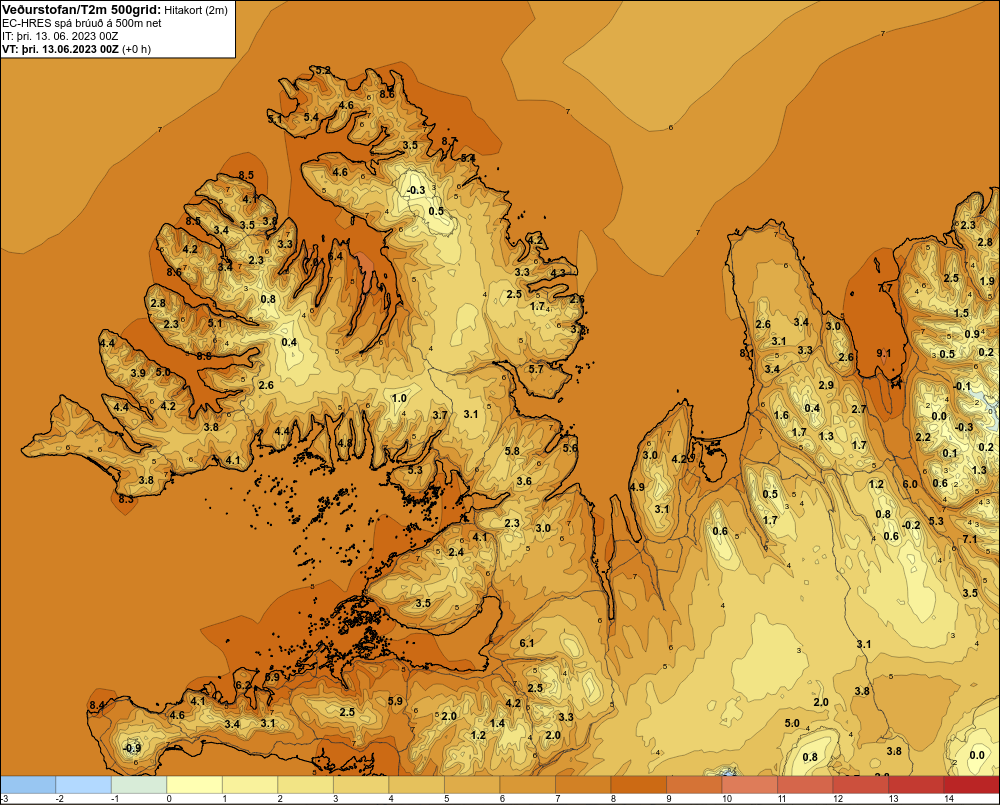Click the 7.7 temperature value
Screen dimensions: 1000x805
click(885, 288)
